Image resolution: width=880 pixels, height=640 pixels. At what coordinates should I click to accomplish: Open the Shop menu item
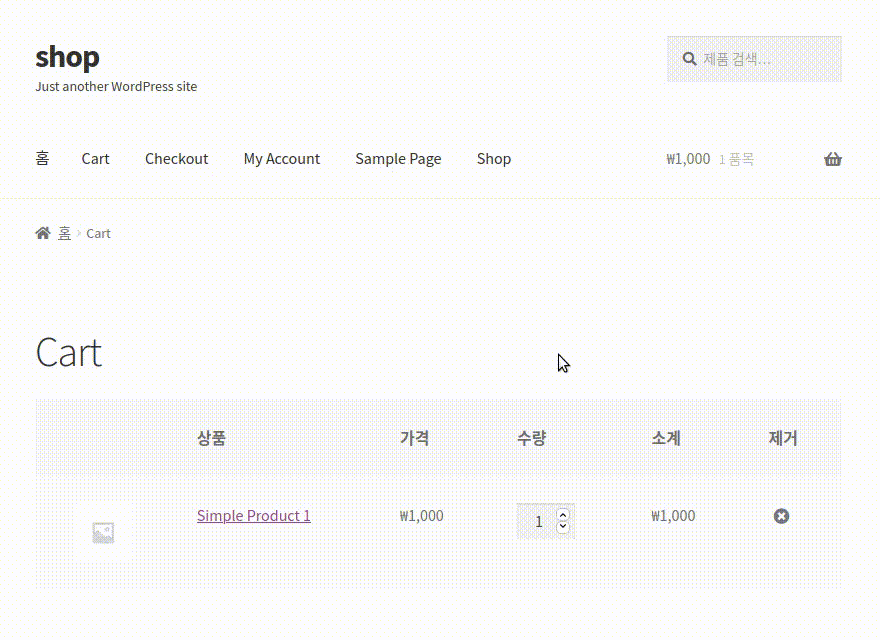(x=493, y=159)
